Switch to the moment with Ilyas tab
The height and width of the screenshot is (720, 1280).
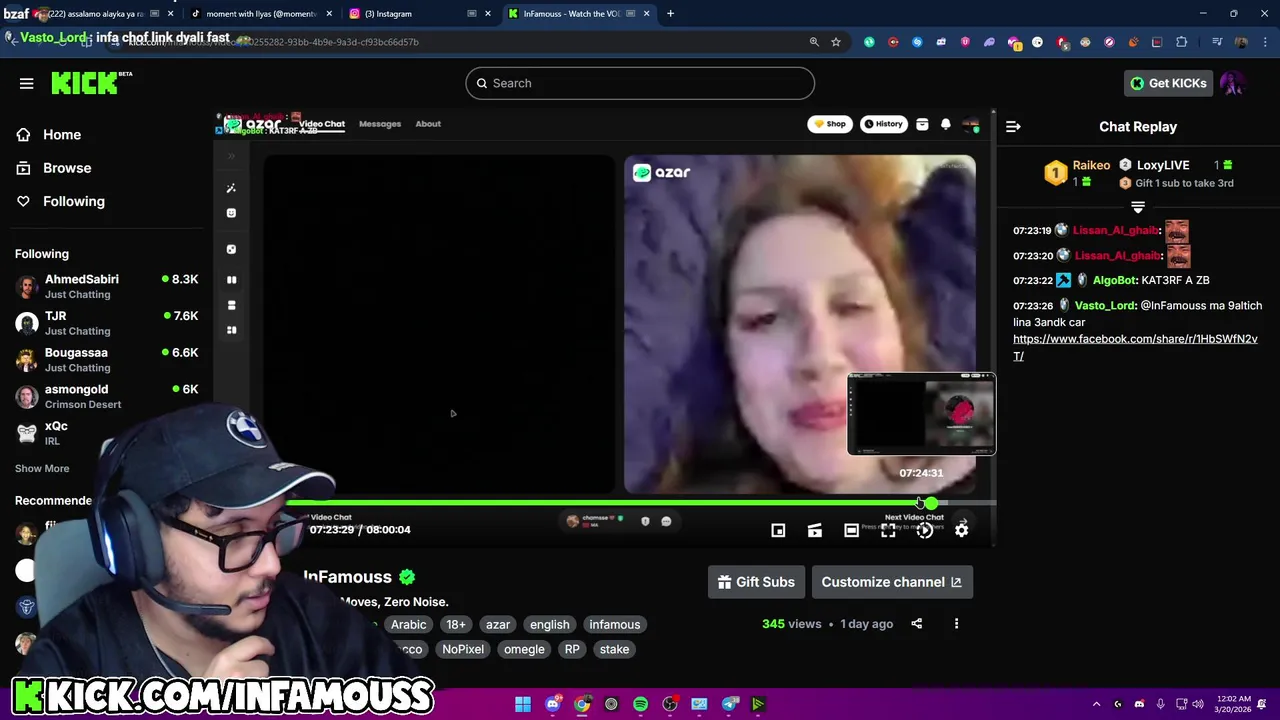coord(260,14)
